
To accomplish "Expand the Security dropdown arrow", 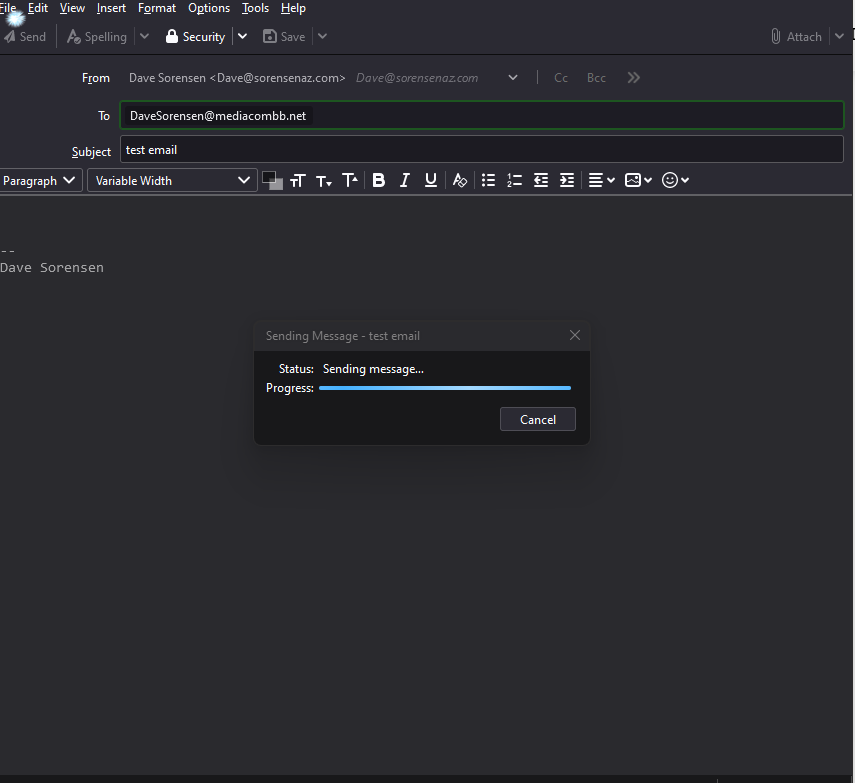I will tap(243, 37).
